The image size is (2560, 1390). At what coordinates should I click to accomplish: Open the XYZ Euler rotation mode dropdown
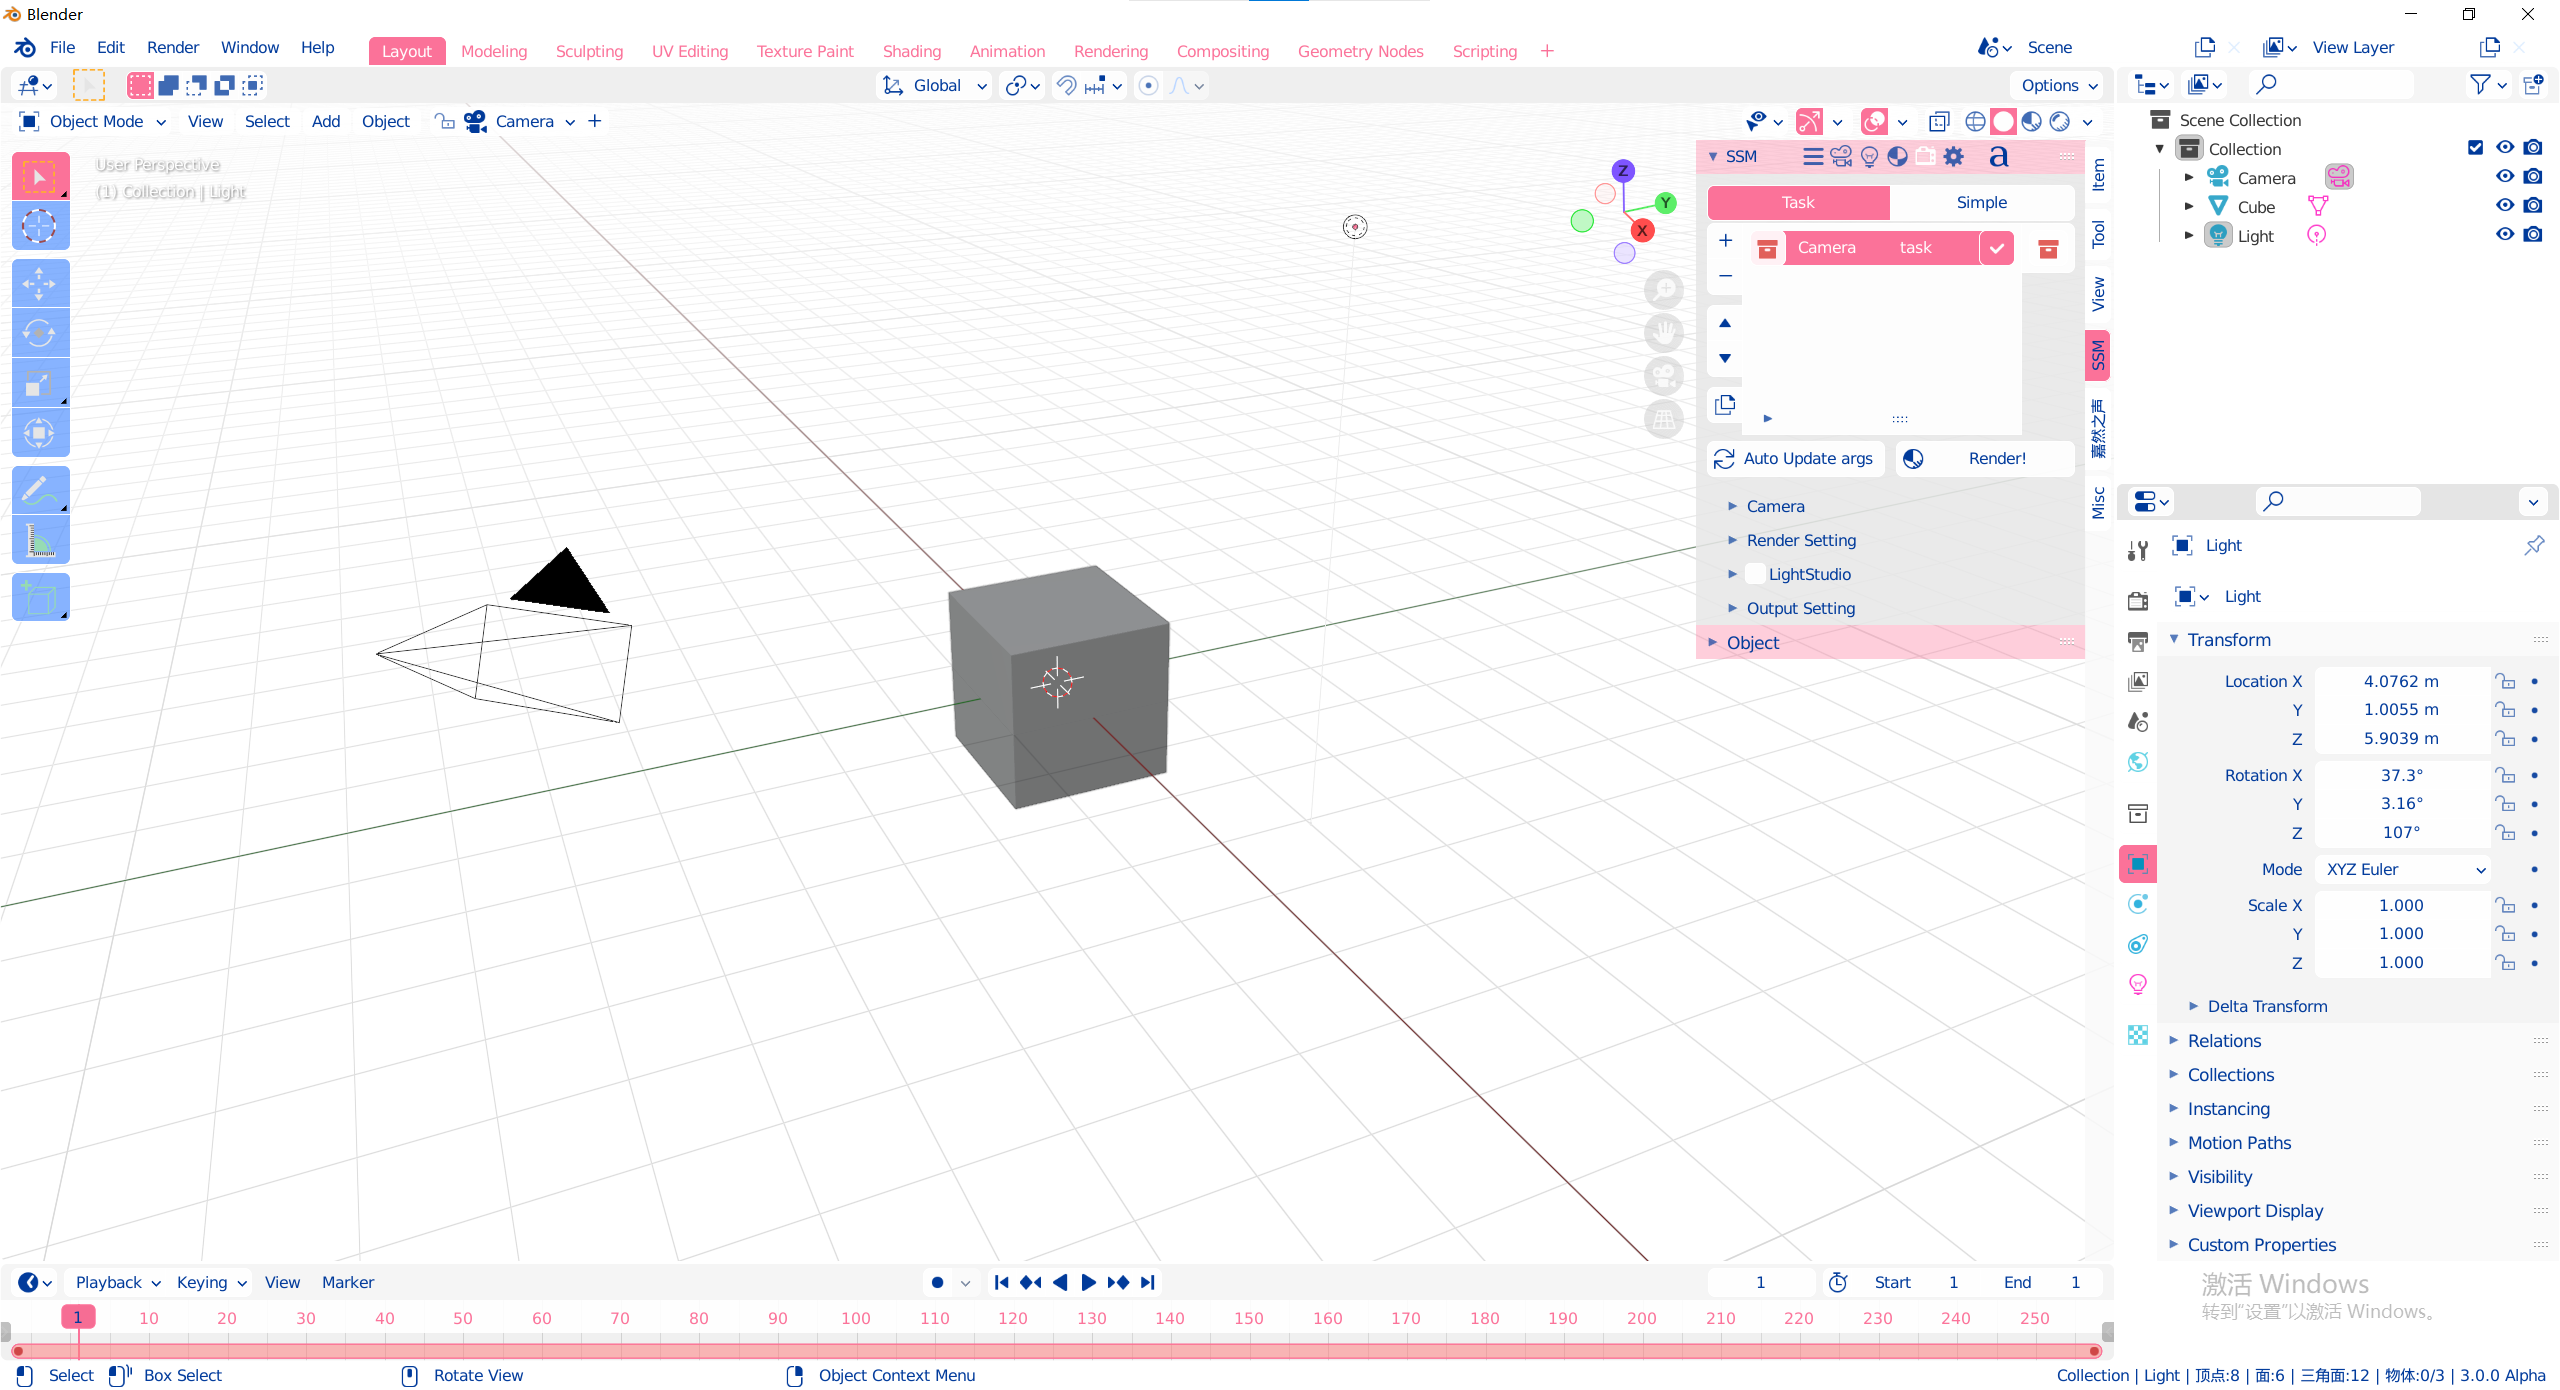tap(2402, 869)
